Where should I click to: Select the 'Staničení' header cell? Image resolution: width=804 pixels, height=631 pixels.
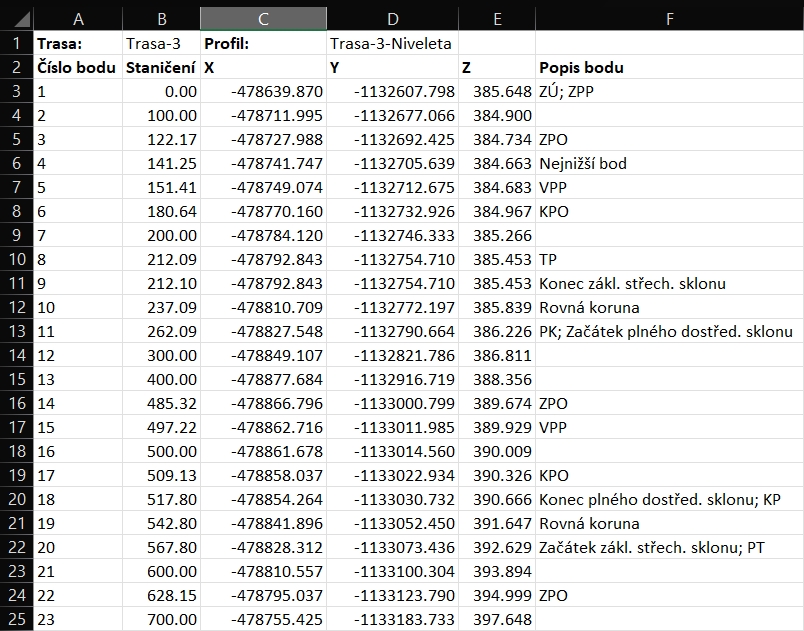161,68
